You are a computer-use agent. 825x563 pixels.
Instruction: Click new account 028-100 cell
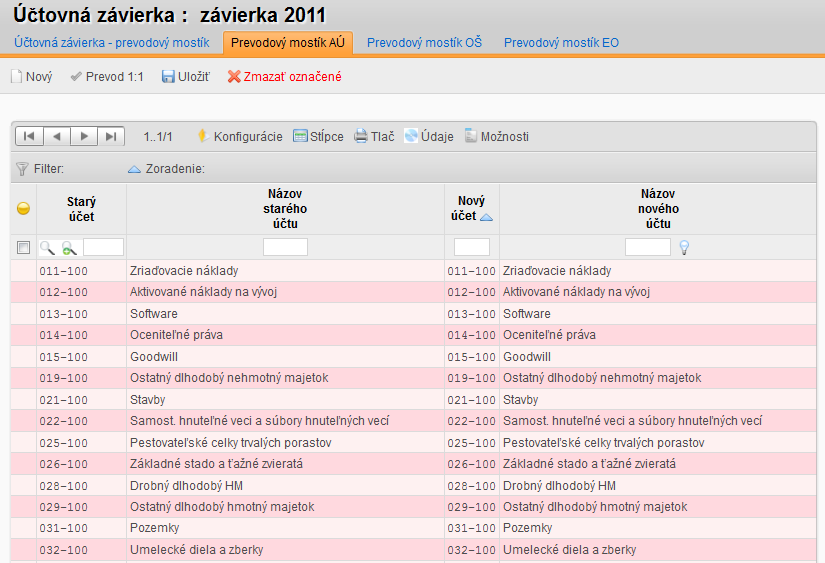tap(471, 487)
